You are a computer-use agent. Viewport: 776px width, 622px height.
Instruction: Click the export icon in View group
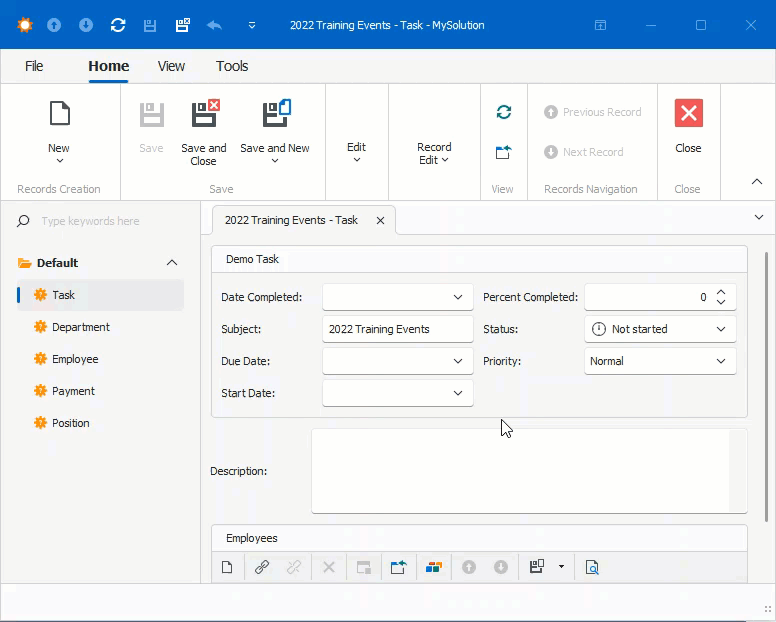503,152
